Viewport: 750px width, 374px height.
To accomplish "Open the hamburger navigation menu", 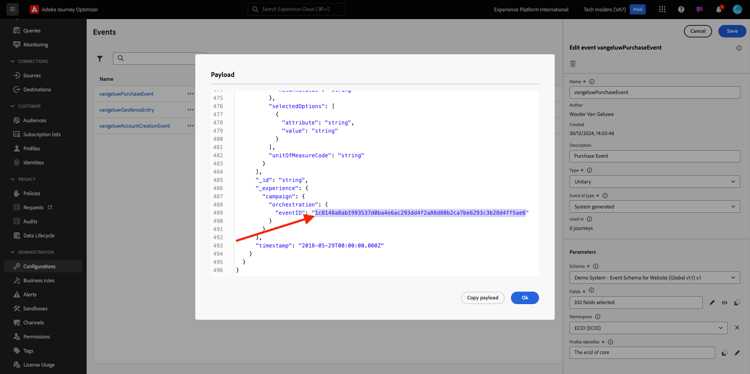I will tap(12, 9).
